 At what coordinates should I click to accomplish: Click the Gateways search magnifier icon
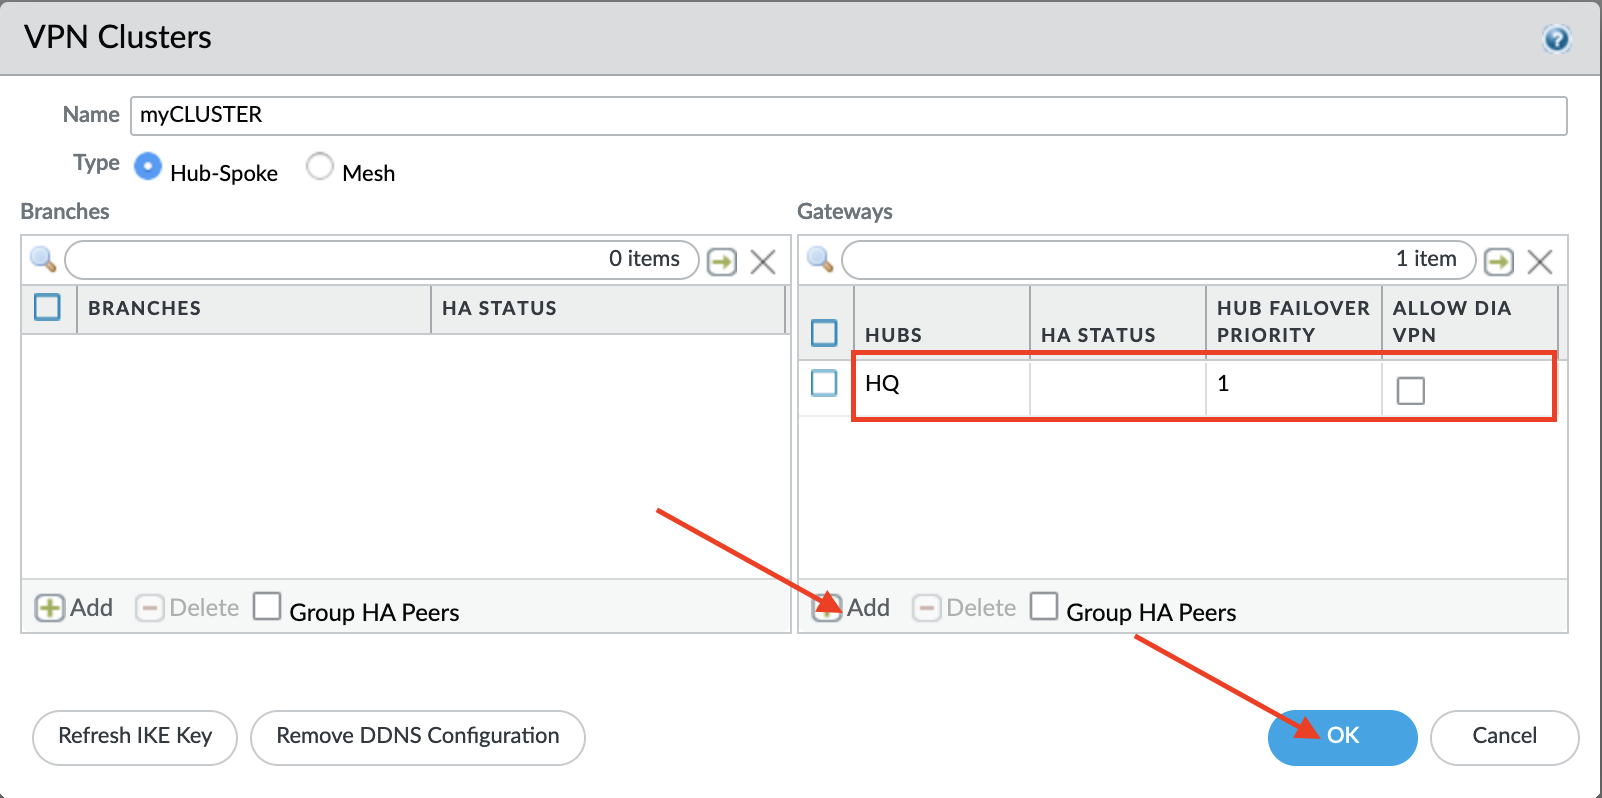[820, 260]
